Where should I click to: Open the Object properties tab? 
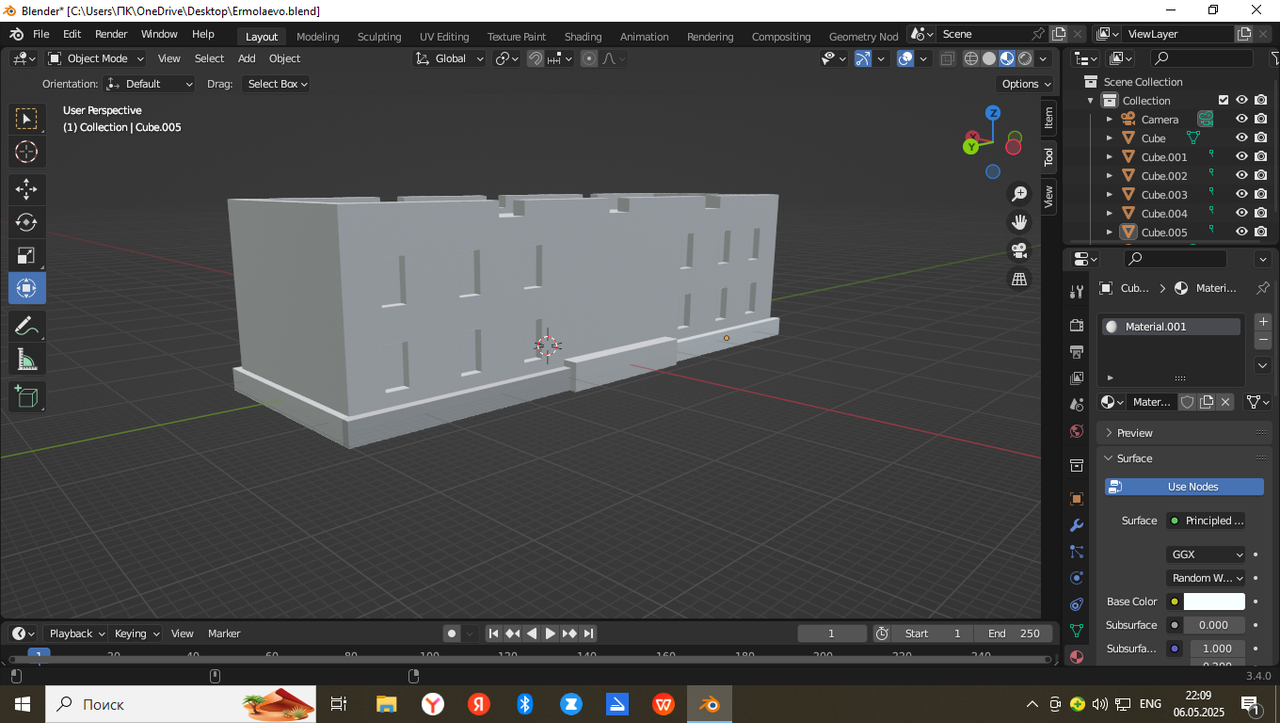tap(1077, 499)
